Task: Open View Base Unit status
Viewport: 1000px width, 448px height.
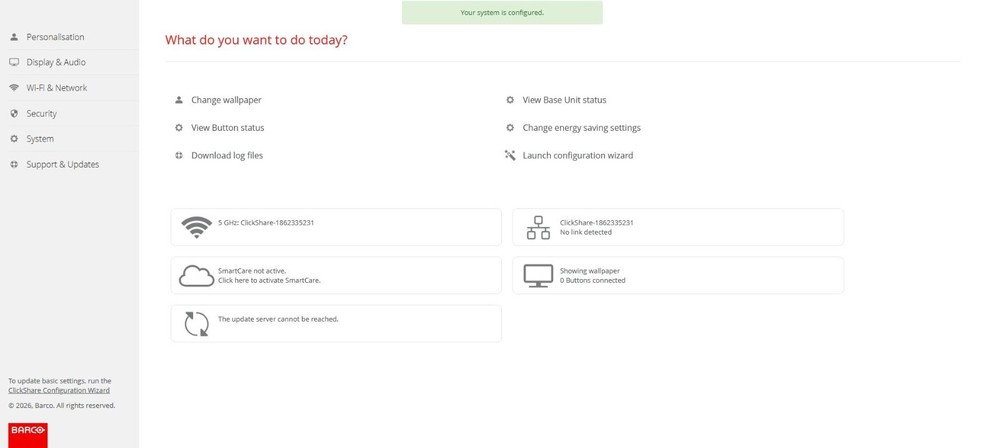Action: [564, 100]
